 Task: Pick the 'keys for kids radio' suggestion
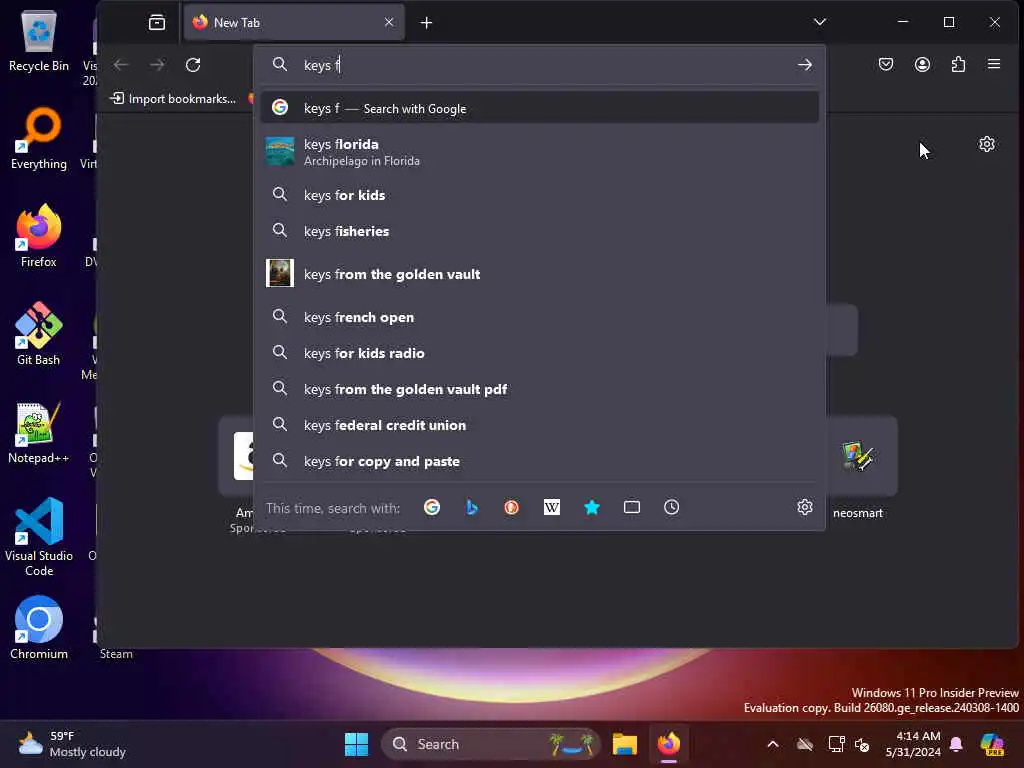(x=539, y=353)
